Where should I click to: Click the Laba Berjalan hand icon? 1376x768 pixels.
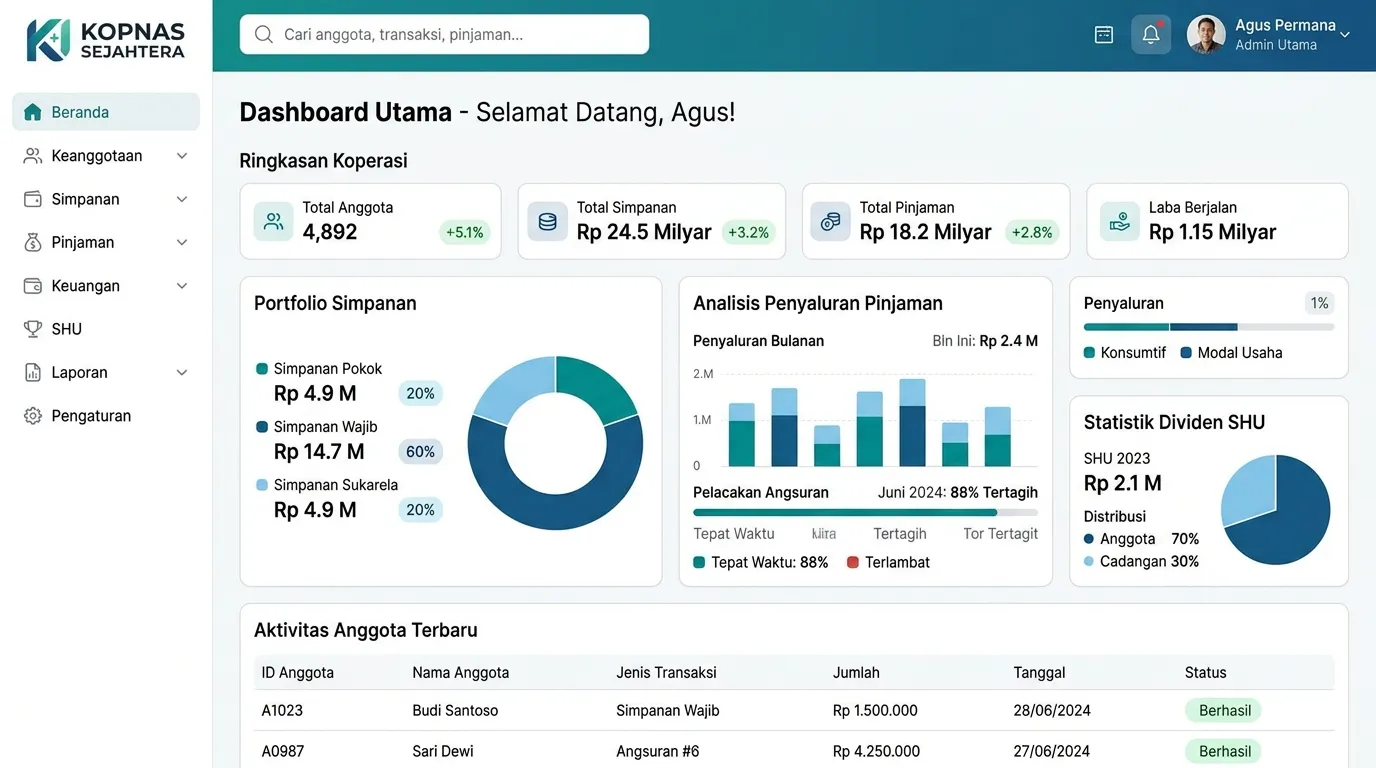[x=1120, y=222]
